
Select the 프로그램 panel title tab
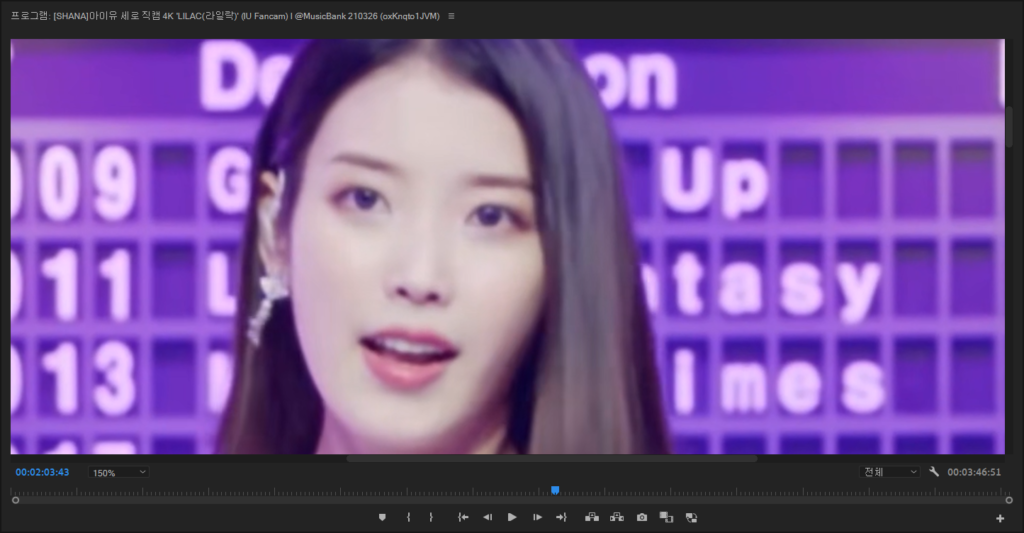tap(225, 16)
